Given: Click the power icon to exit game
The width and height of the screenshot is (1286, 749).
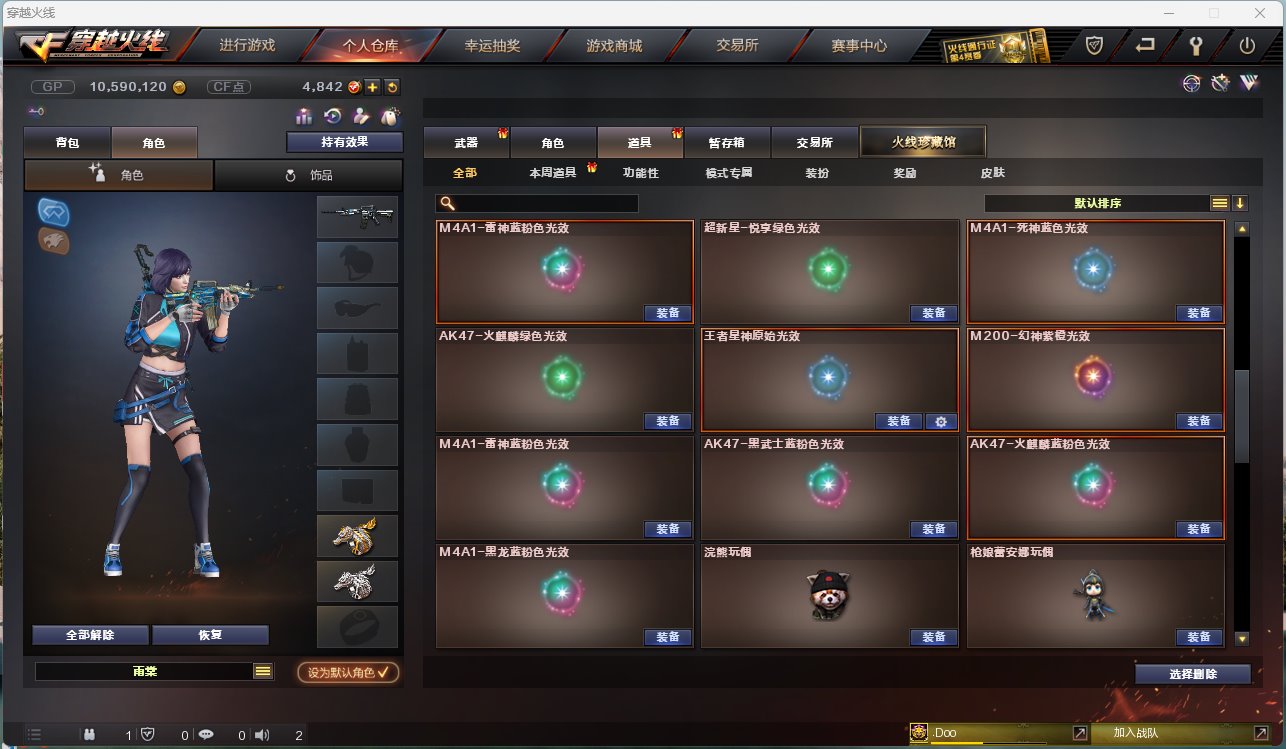Looking at the screenshot, I should (1247, 45).
